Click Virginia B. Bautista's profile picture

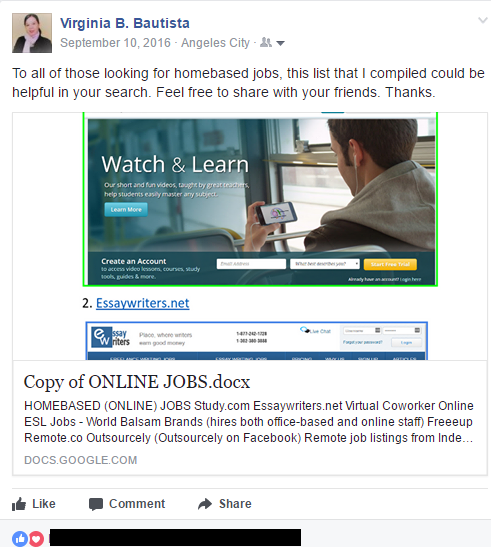pos(32,33)
